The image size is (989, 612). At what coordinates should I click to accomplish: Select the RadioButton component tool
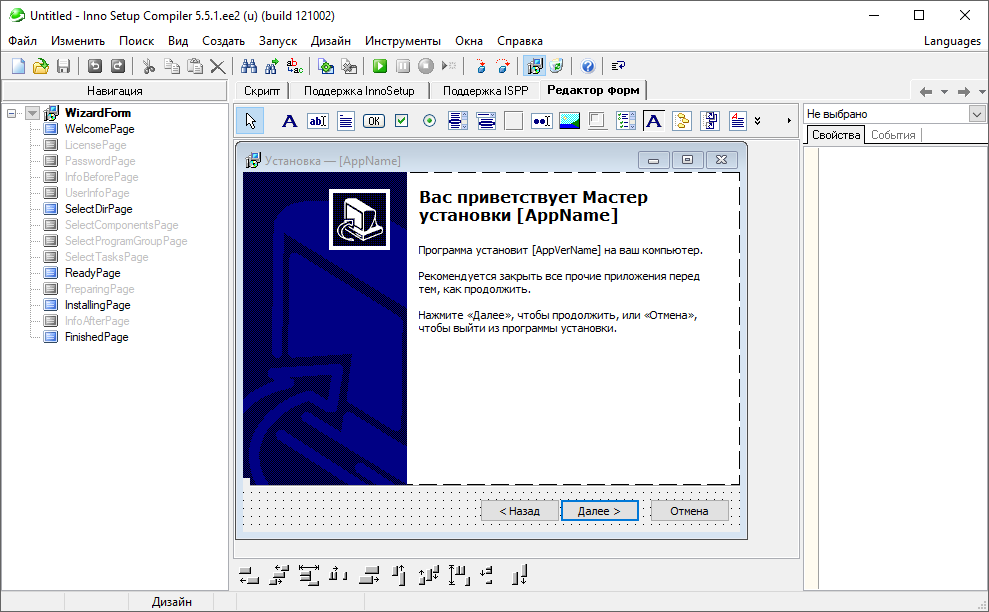pos(430,121)
